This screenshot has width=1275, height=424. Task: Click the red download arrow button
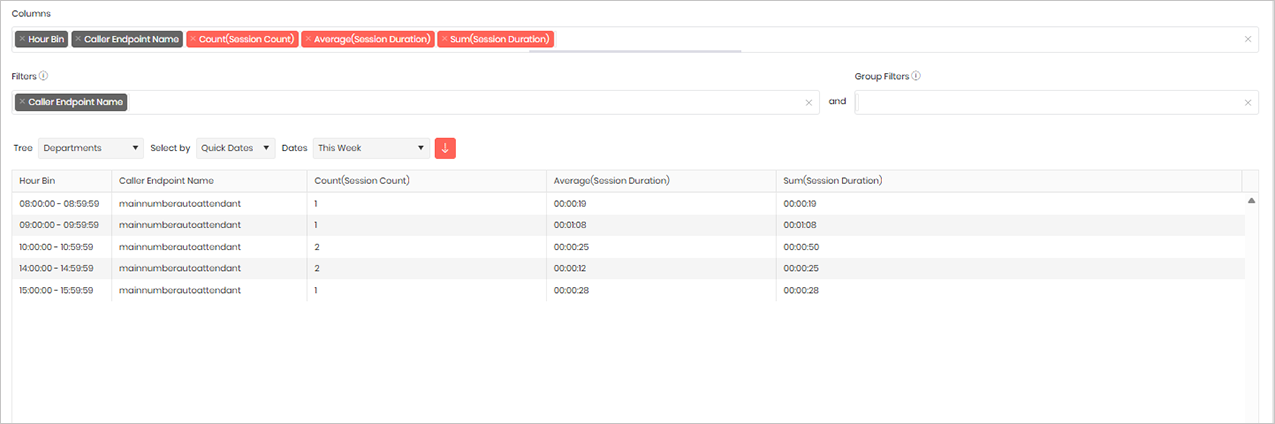(445, 148)
